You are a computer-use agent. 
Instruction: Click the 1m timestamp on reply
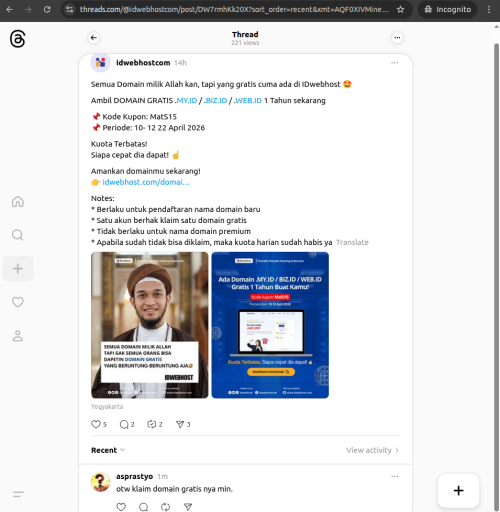point(163,476)
